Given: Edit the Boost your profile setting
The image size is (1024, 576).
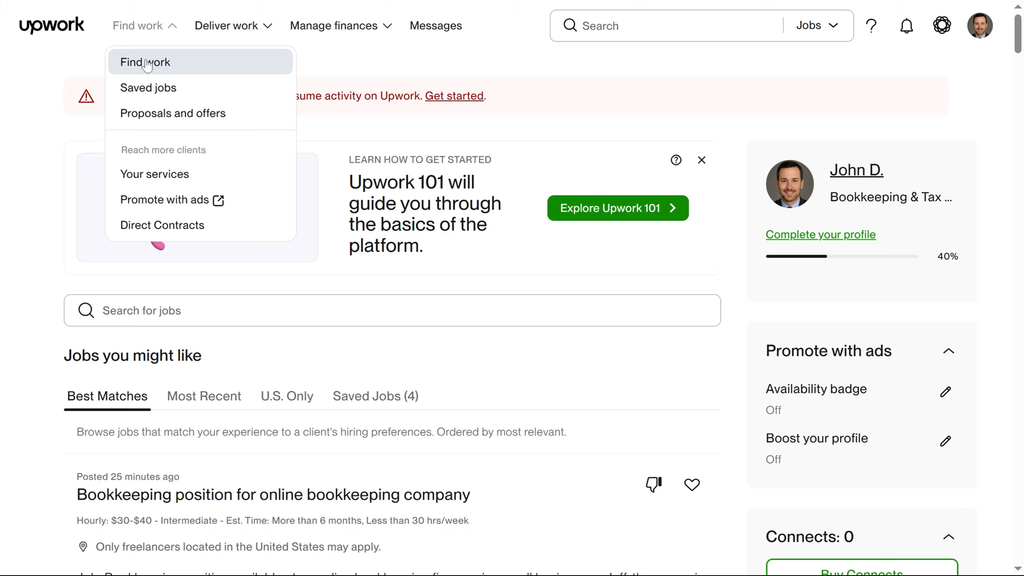Looking at the screenshot, I should (x=945, y=441).
